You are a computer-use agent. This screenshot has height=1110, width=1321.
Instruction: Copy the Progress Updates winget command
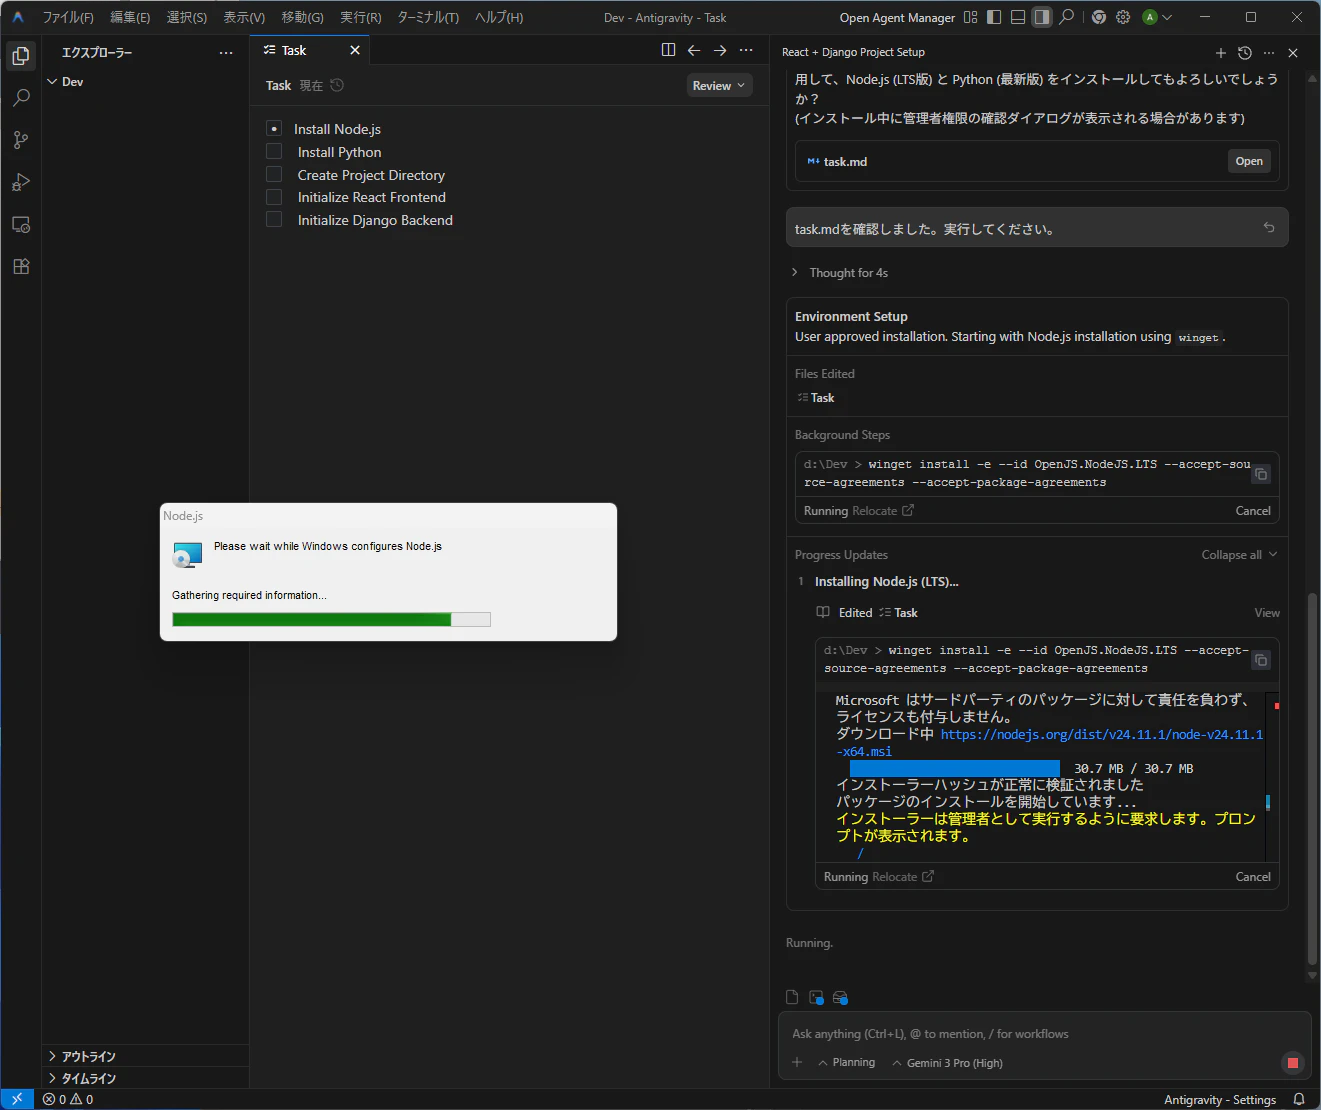click(1261, 660)
